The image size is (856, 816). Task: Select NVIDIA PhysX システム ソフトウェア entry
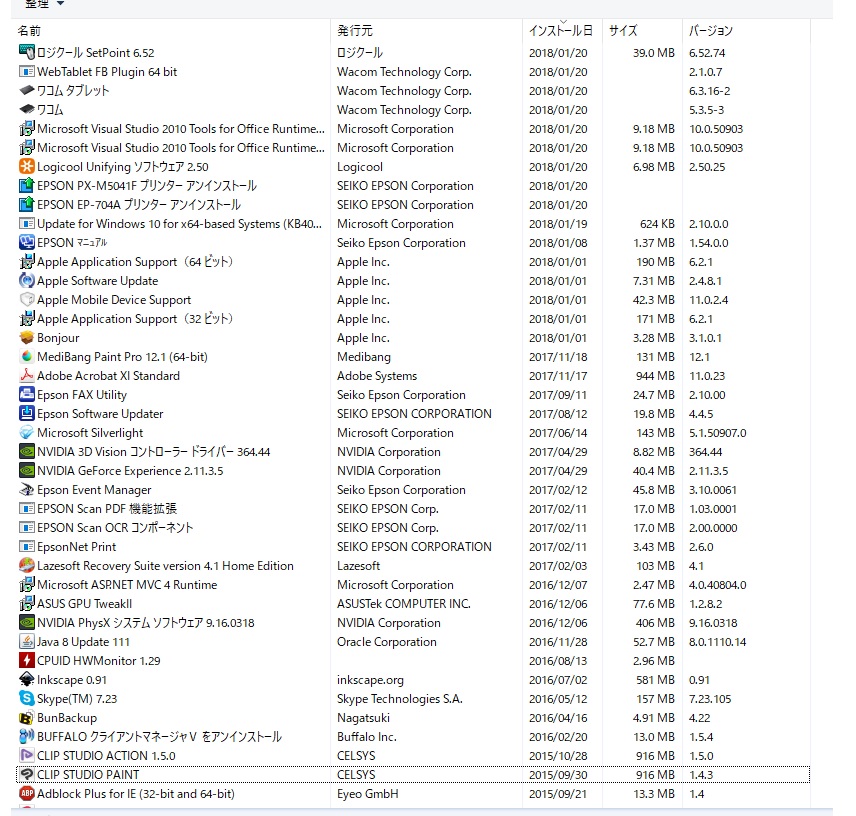click(x=413, y=623)
